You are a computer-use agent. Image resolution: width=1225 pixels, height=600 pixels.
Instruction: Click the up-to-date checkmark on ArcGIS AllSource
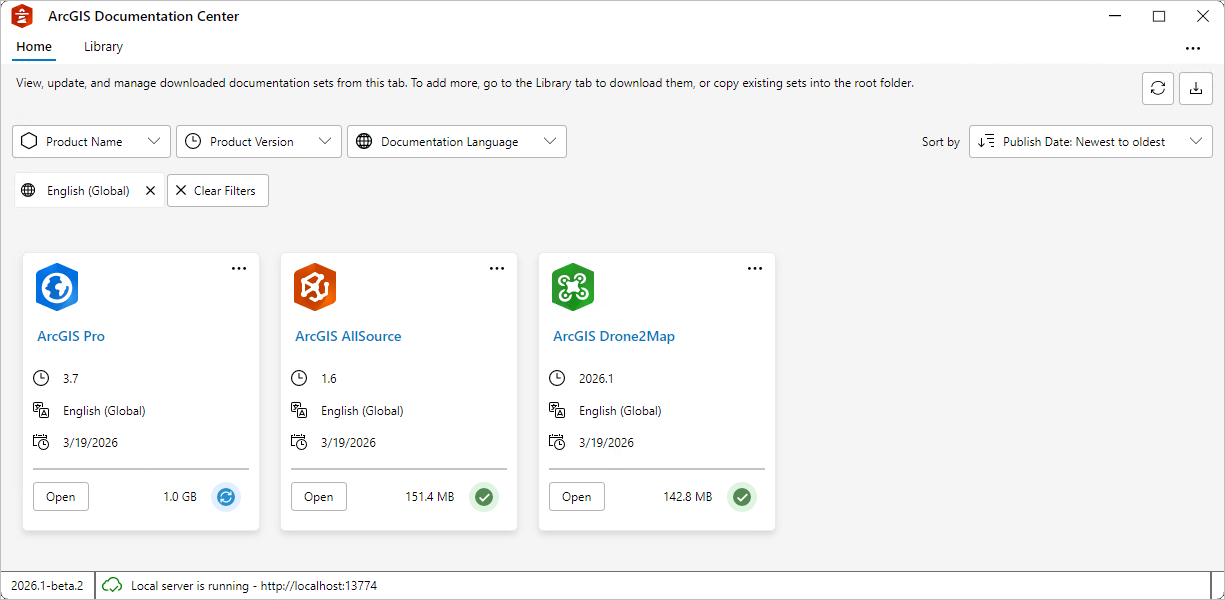pos(484,497)
